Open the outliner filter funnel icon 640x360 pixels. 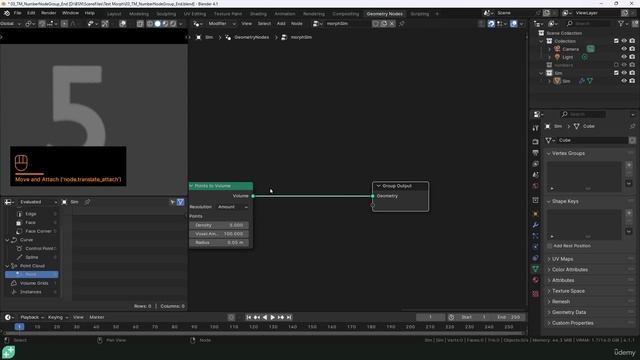[x=621, y=24]
